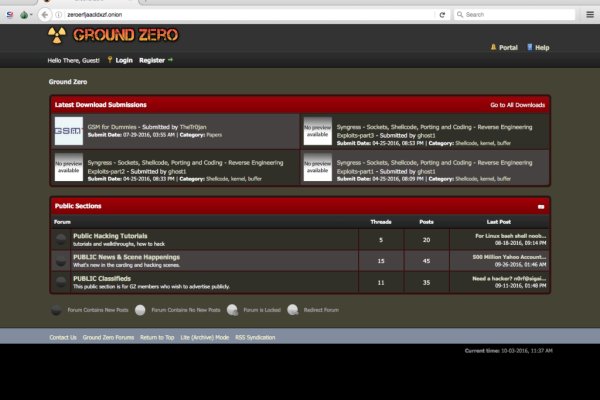The image size is (600, 400).
Task: Collapse the Public Sections panel
Action: click(541, 205)
